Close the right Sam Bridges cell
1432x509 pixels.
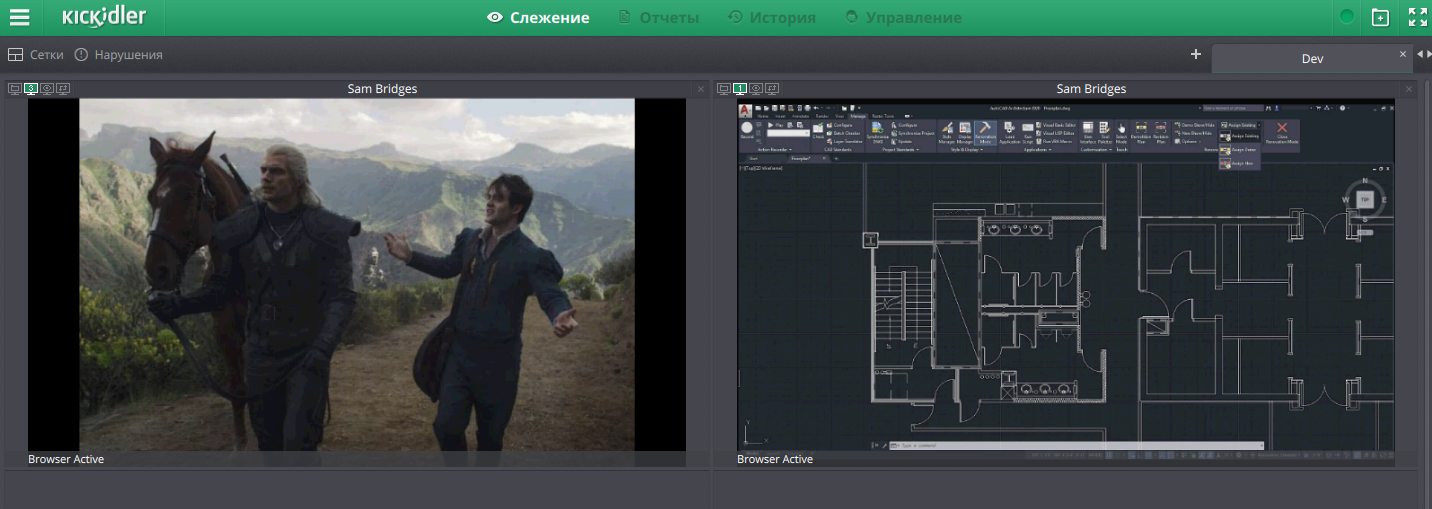coord(1409,89)
